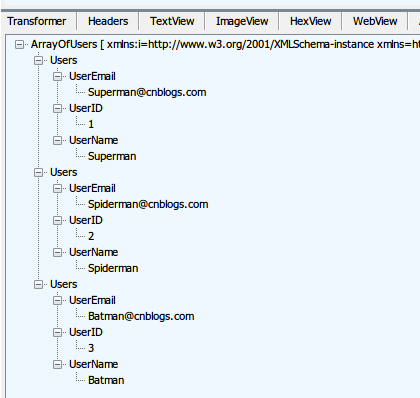
Task: Select the Users label above Batman entries
Action: pyautogui.click(x=64, y=284)
